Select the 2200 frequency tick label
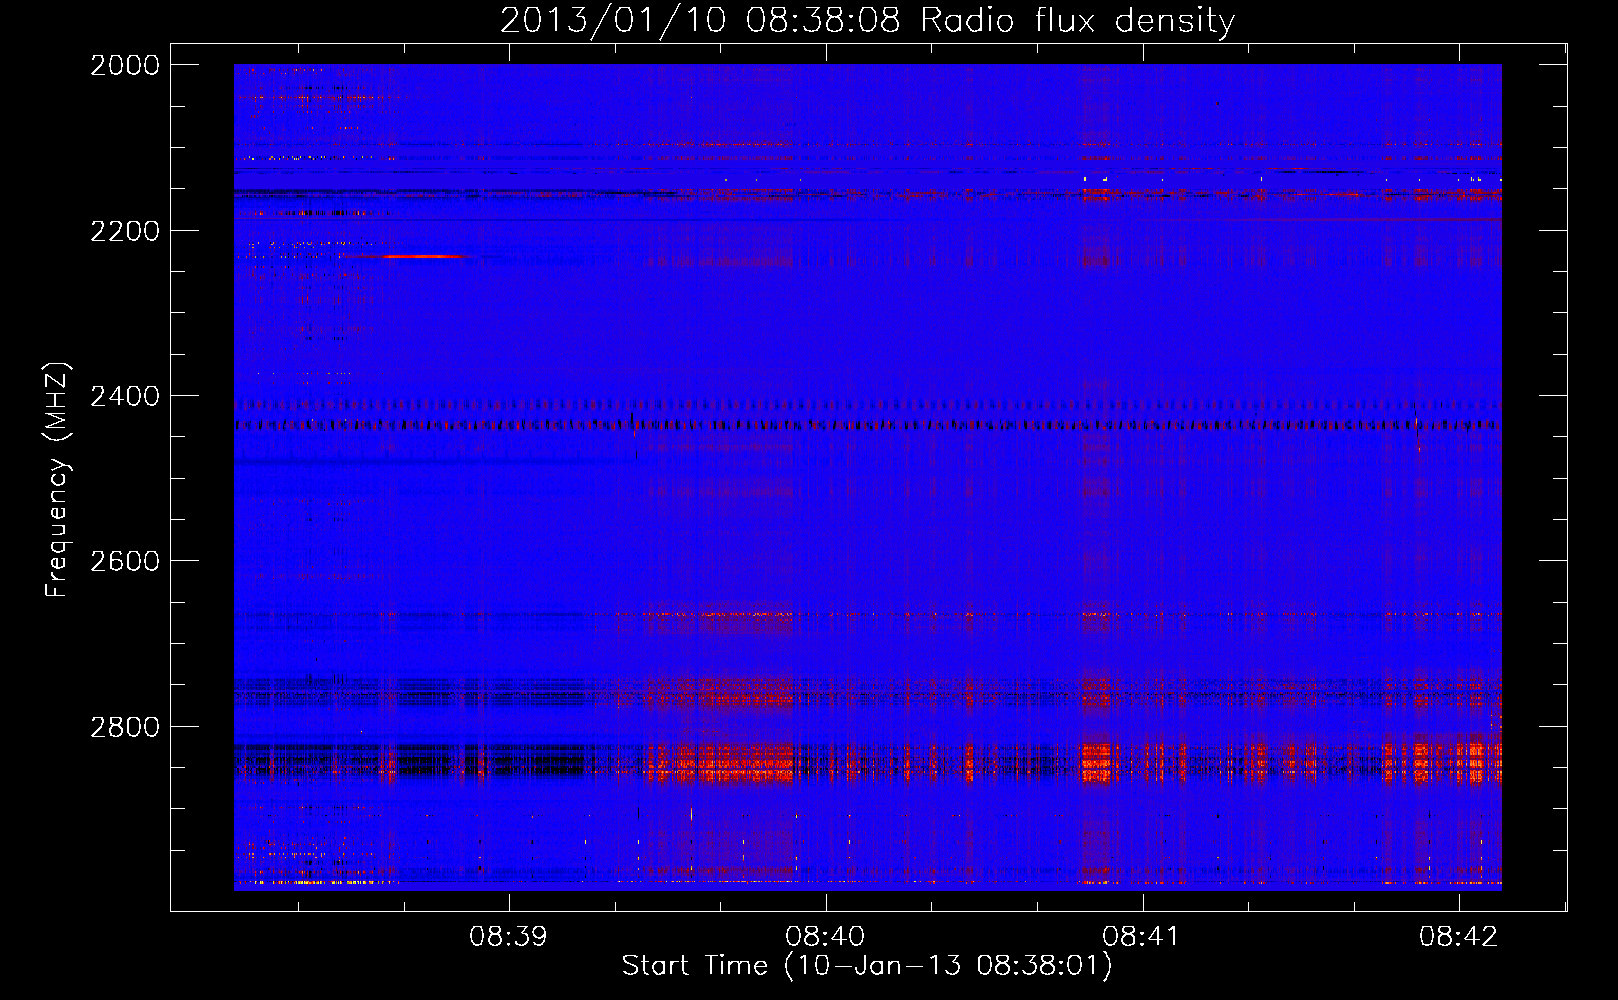 point(125,231)
